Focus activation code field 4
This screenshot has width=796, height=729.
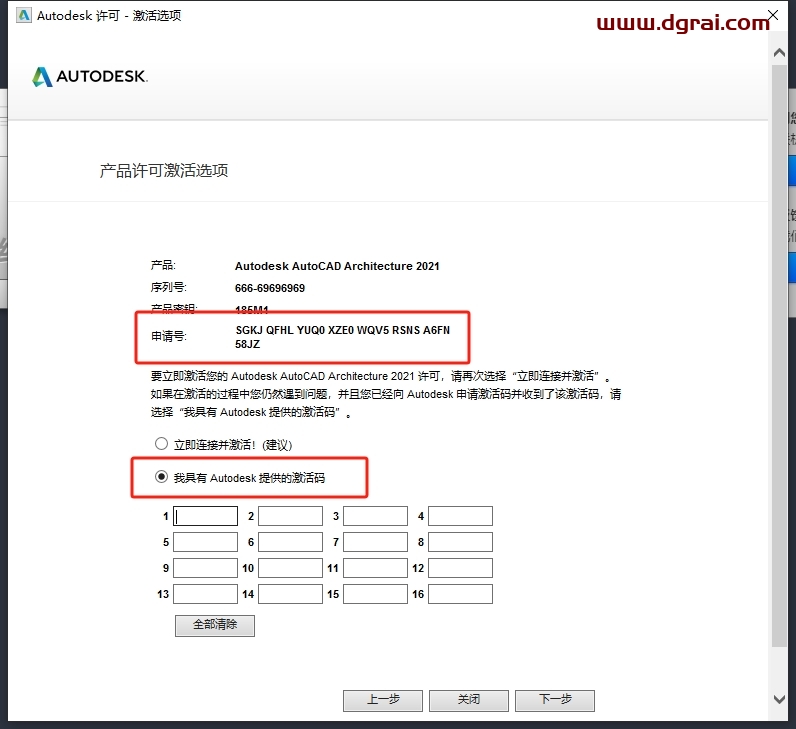click(x=460, y=516)
